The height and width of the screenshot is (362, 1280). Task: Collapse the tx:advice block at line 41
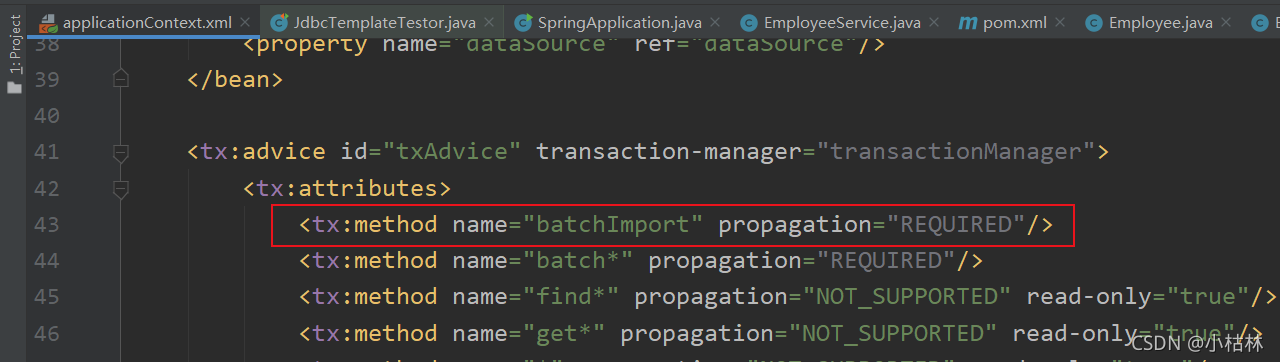coord(120,152)
